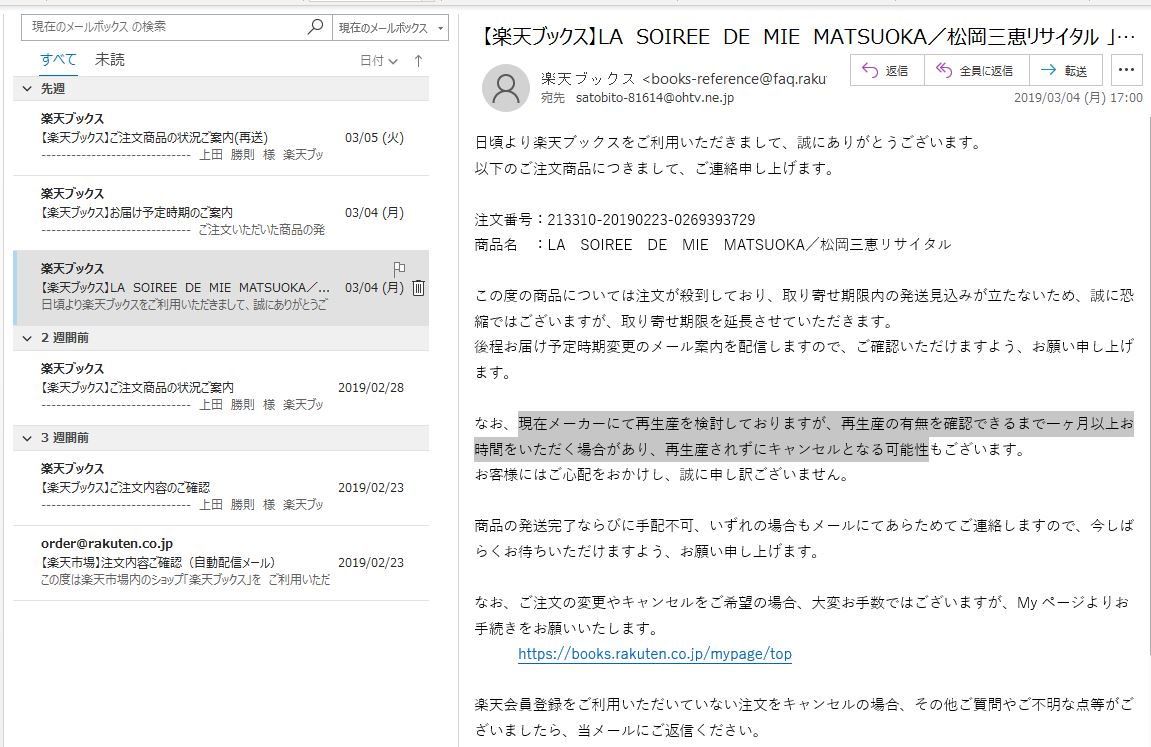1151x747 pixels.
Task: Click the 返信 reply button
Action: click(x=887, y=70)
